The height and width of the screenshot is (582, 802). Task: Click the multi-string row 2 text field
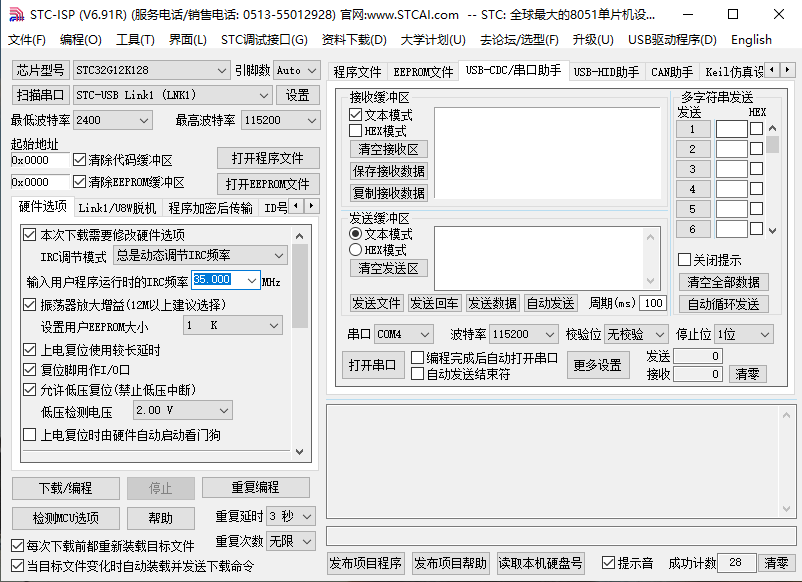point(731,149)
